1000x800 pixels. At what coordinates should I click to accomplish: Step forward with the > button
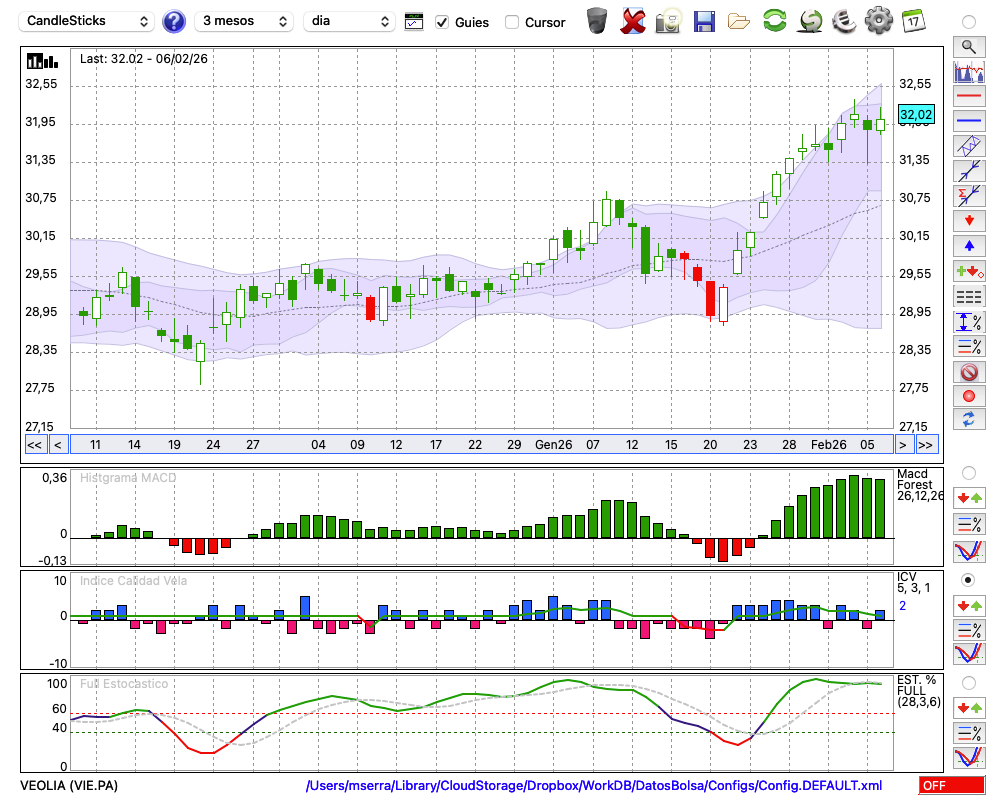tap(902, 445)
